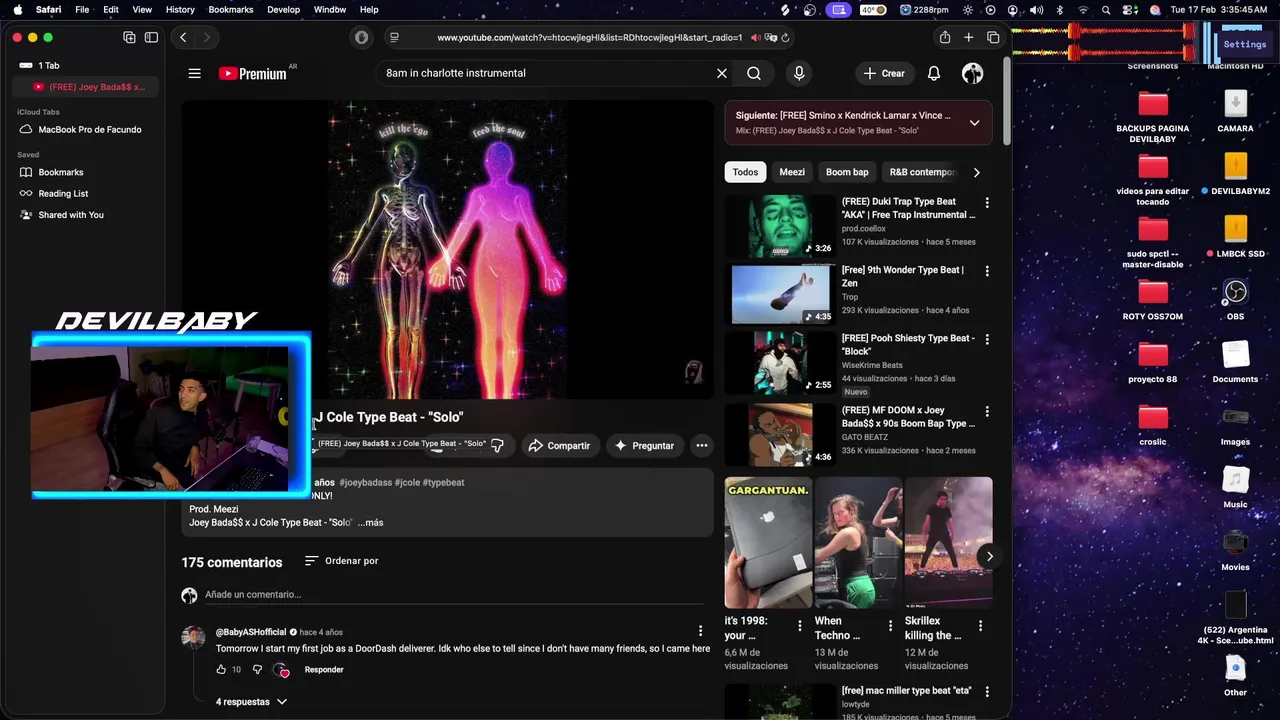
Task: Hide Safari sidebar with sidebar toggle icon
Action: (x=151, y=37)
